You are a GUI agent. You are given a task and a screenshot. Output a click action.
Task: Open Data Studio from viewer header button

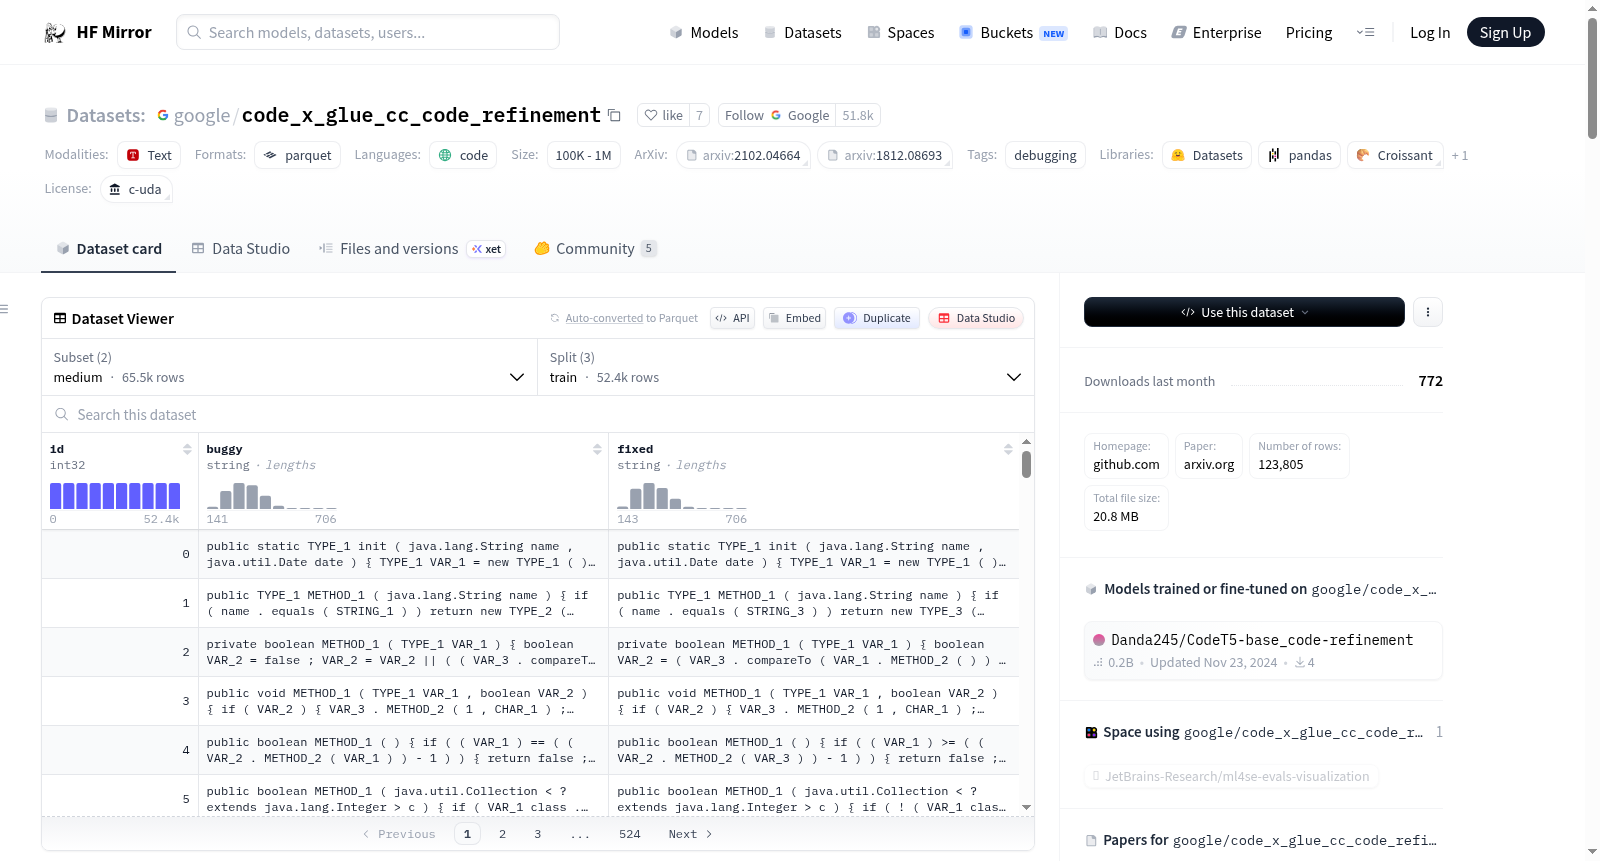[x=976, y=318]
